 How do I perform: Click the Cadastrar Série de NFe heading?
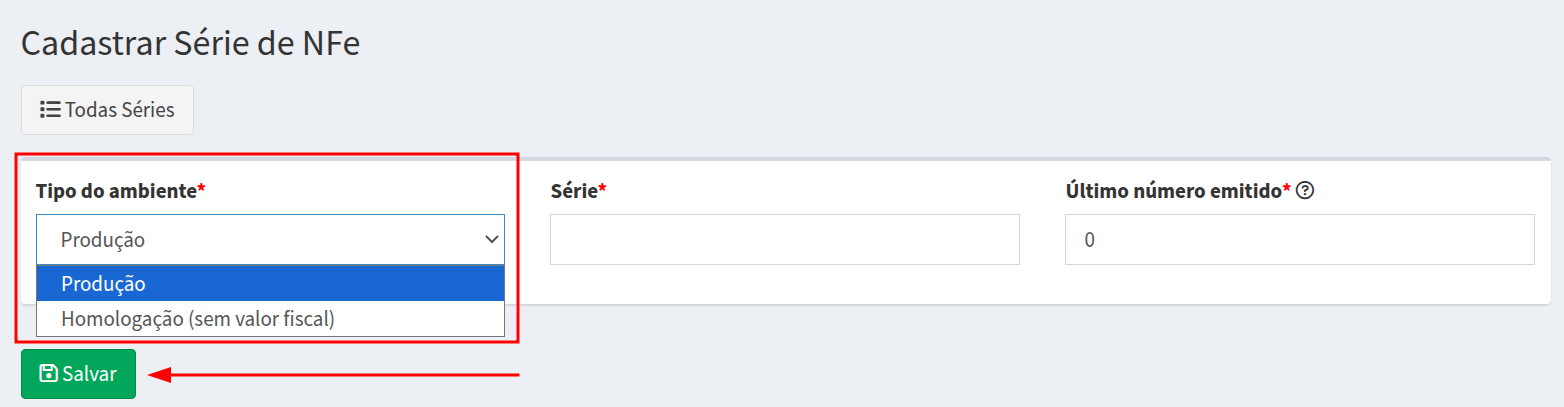190,44
